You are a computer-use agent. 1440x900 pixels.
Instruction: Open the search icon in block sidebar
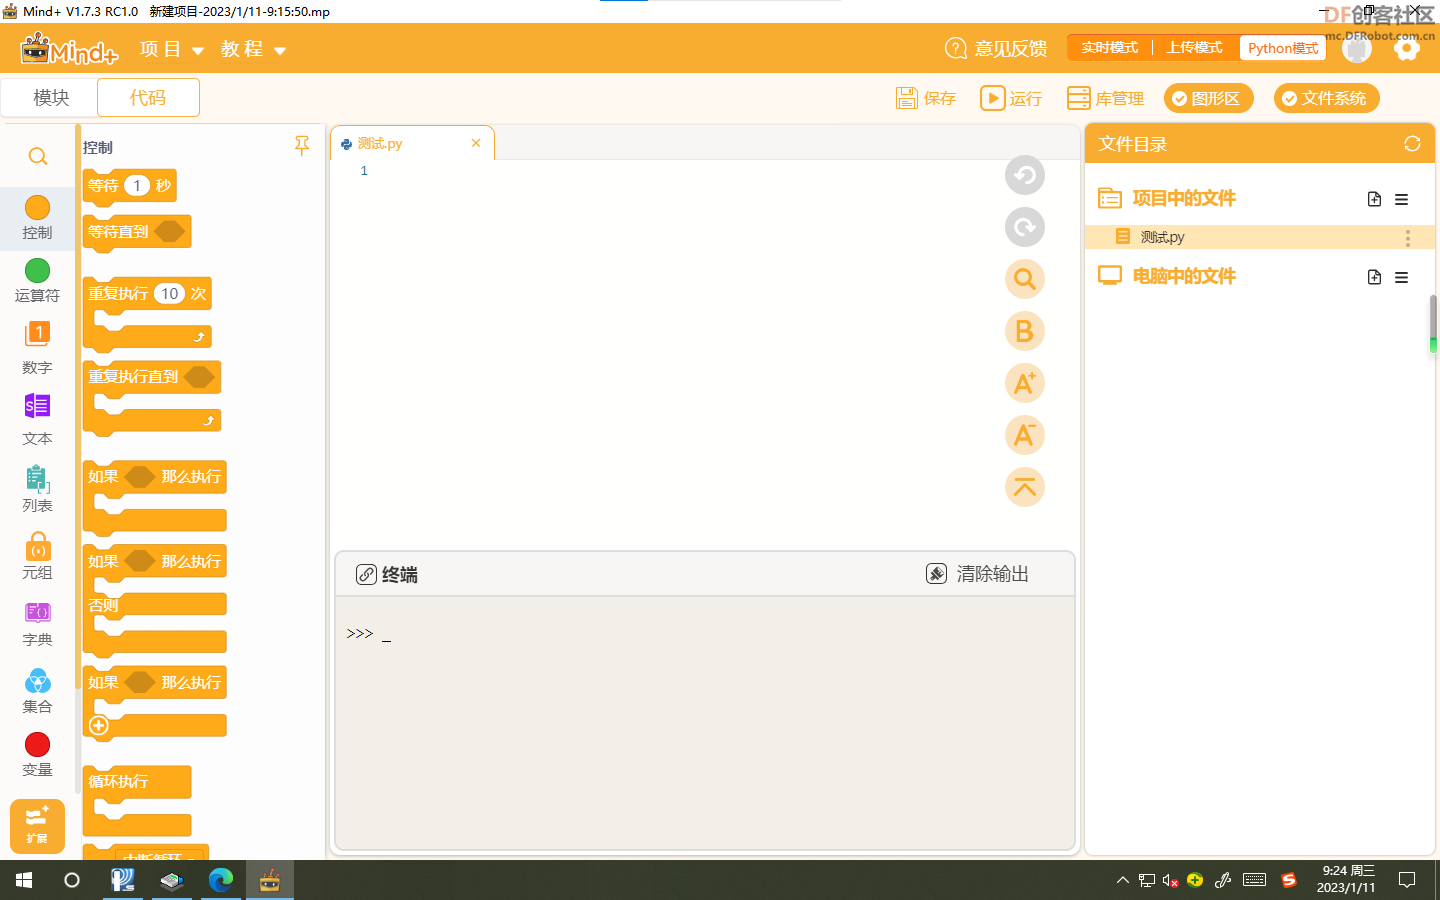click(38, 157)
